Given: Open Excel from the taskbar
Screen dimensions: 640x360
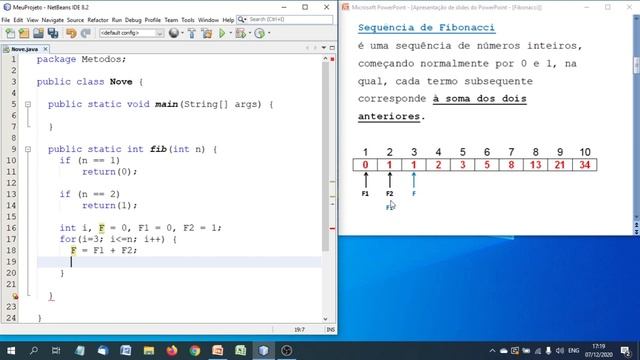Looking at the screenshot, I should click(240, 351).
